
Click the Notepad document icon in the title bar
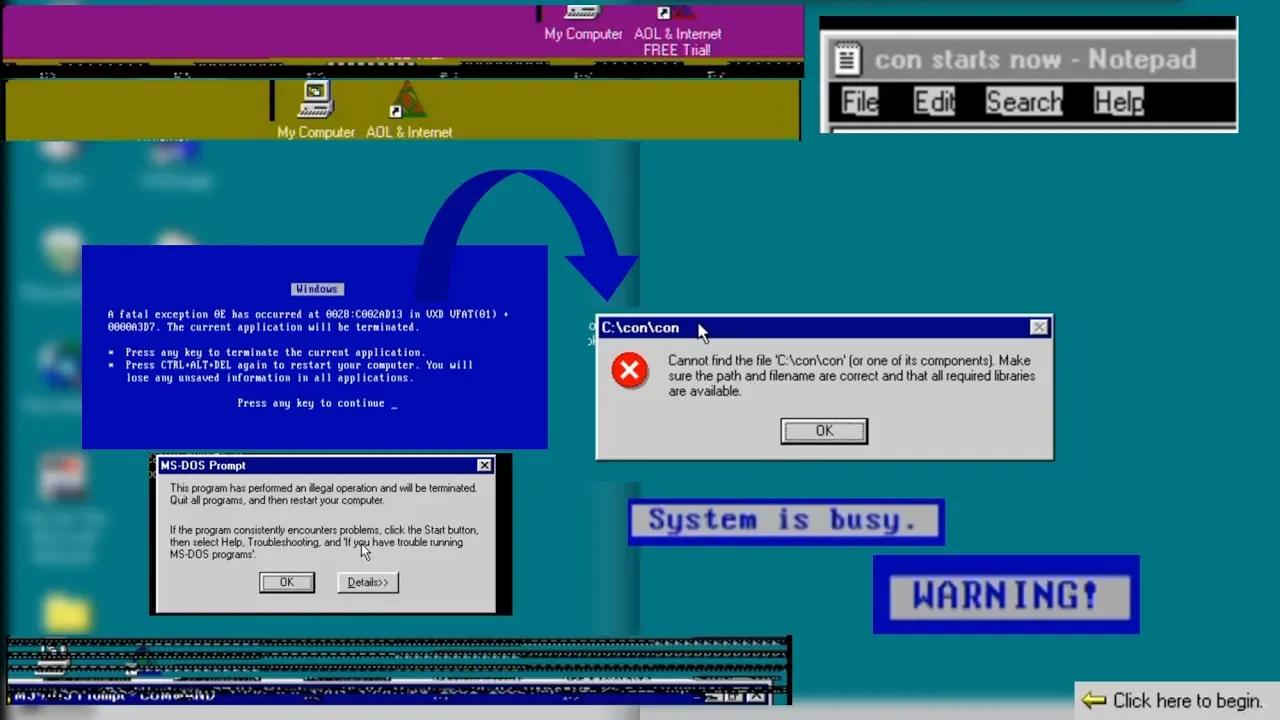846,58
